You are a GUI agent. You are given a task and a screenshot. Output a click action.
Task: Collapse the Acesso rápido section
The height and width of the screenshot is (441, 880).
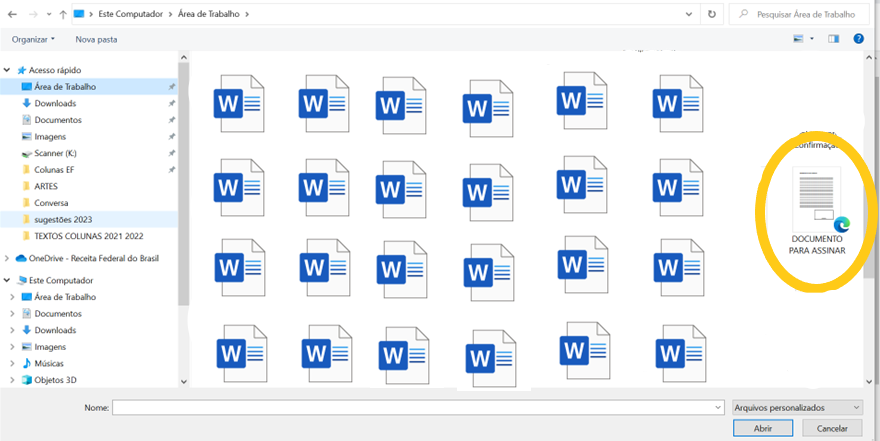click(8, 70)
